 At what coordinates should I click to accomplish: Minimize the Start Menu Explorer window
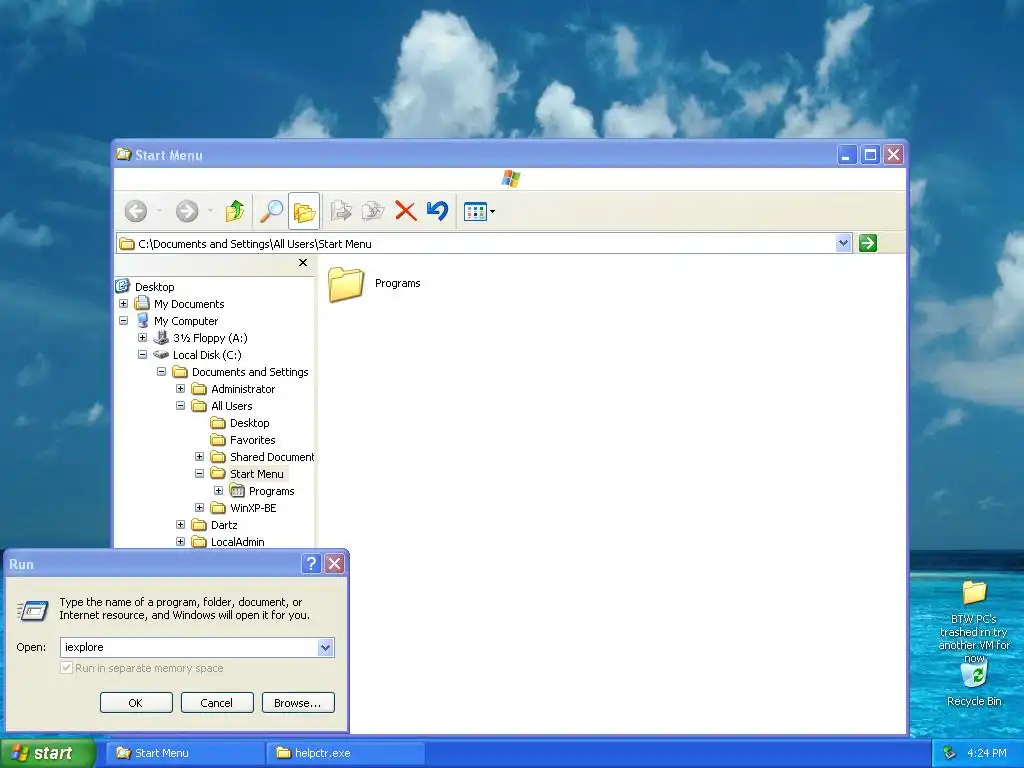pyautogui.click(x=847, y=155)
